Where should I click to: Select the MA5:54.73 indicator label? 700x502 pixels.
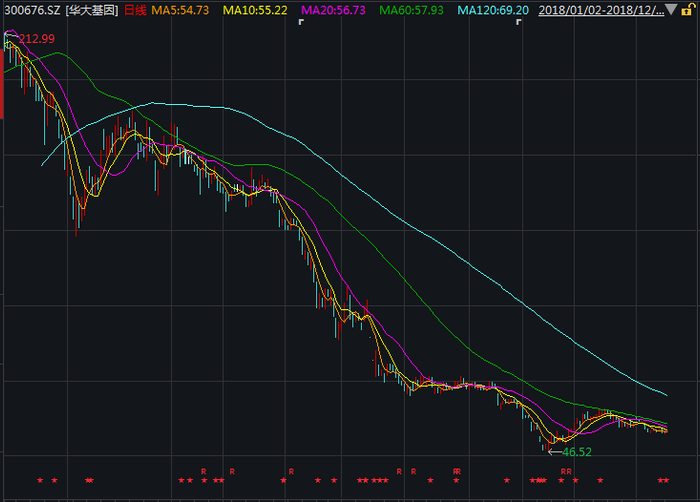click(x=180, y=10)
